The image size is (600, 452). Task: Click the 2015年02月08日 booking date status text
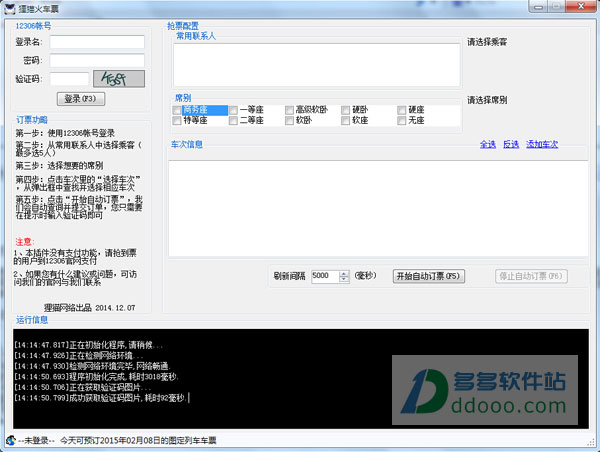click(138, 441)
